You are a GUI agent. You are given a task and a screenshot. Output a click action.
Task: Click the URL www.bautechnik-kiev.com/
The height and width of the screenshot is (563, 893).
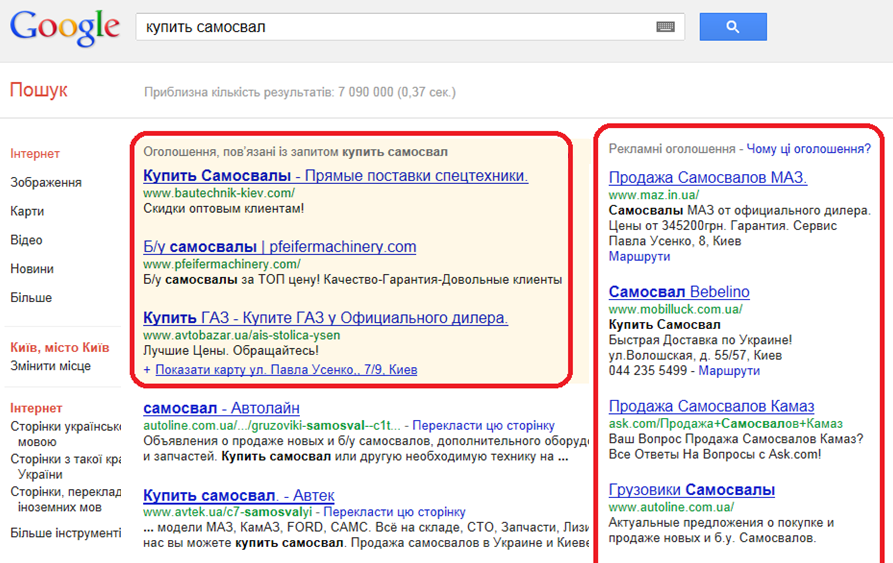pyautogui.click(x=219, y=193)
